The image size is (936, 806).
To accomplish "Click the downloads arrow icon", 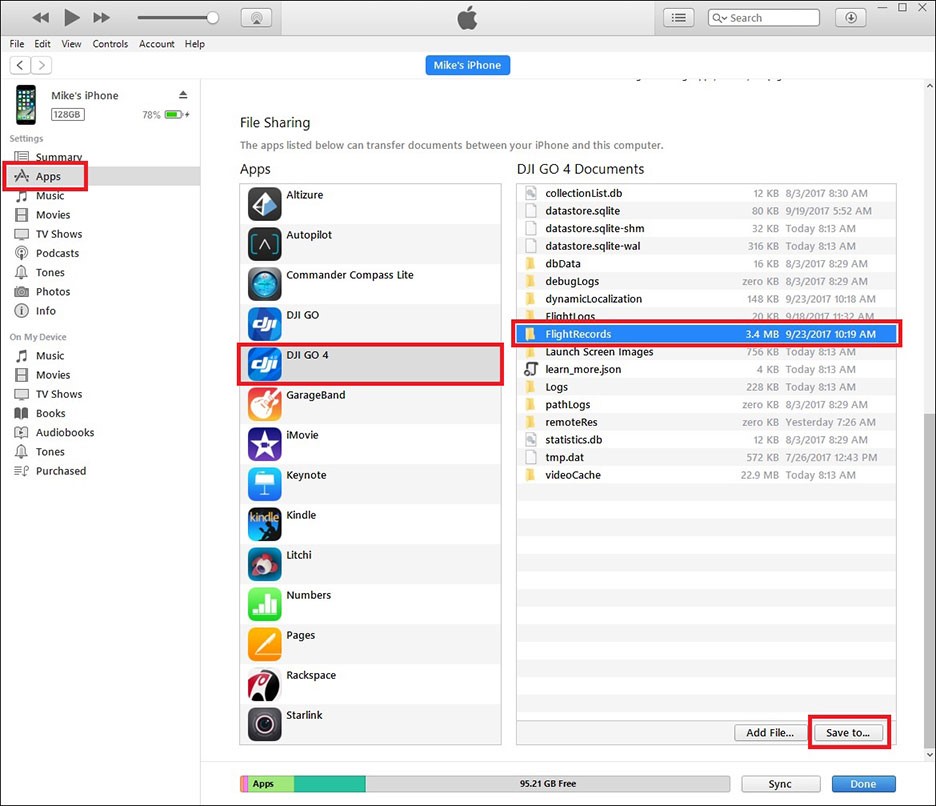I will (x=851, y=18).
